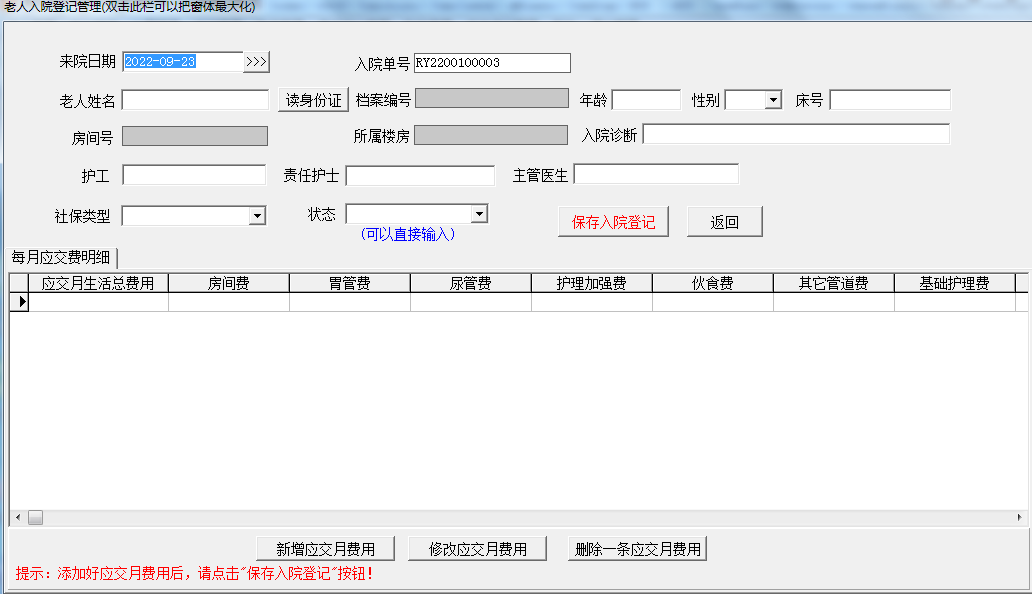Click 保存入院登记 button
1032x594 pixels.
(x=613, y=222)
